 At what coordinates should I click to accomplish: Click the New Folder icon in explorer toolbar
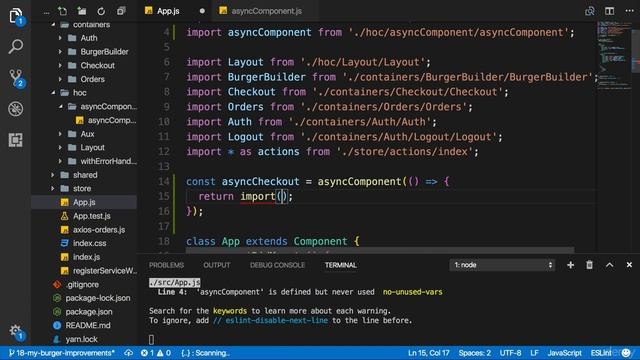coord(82,11)
